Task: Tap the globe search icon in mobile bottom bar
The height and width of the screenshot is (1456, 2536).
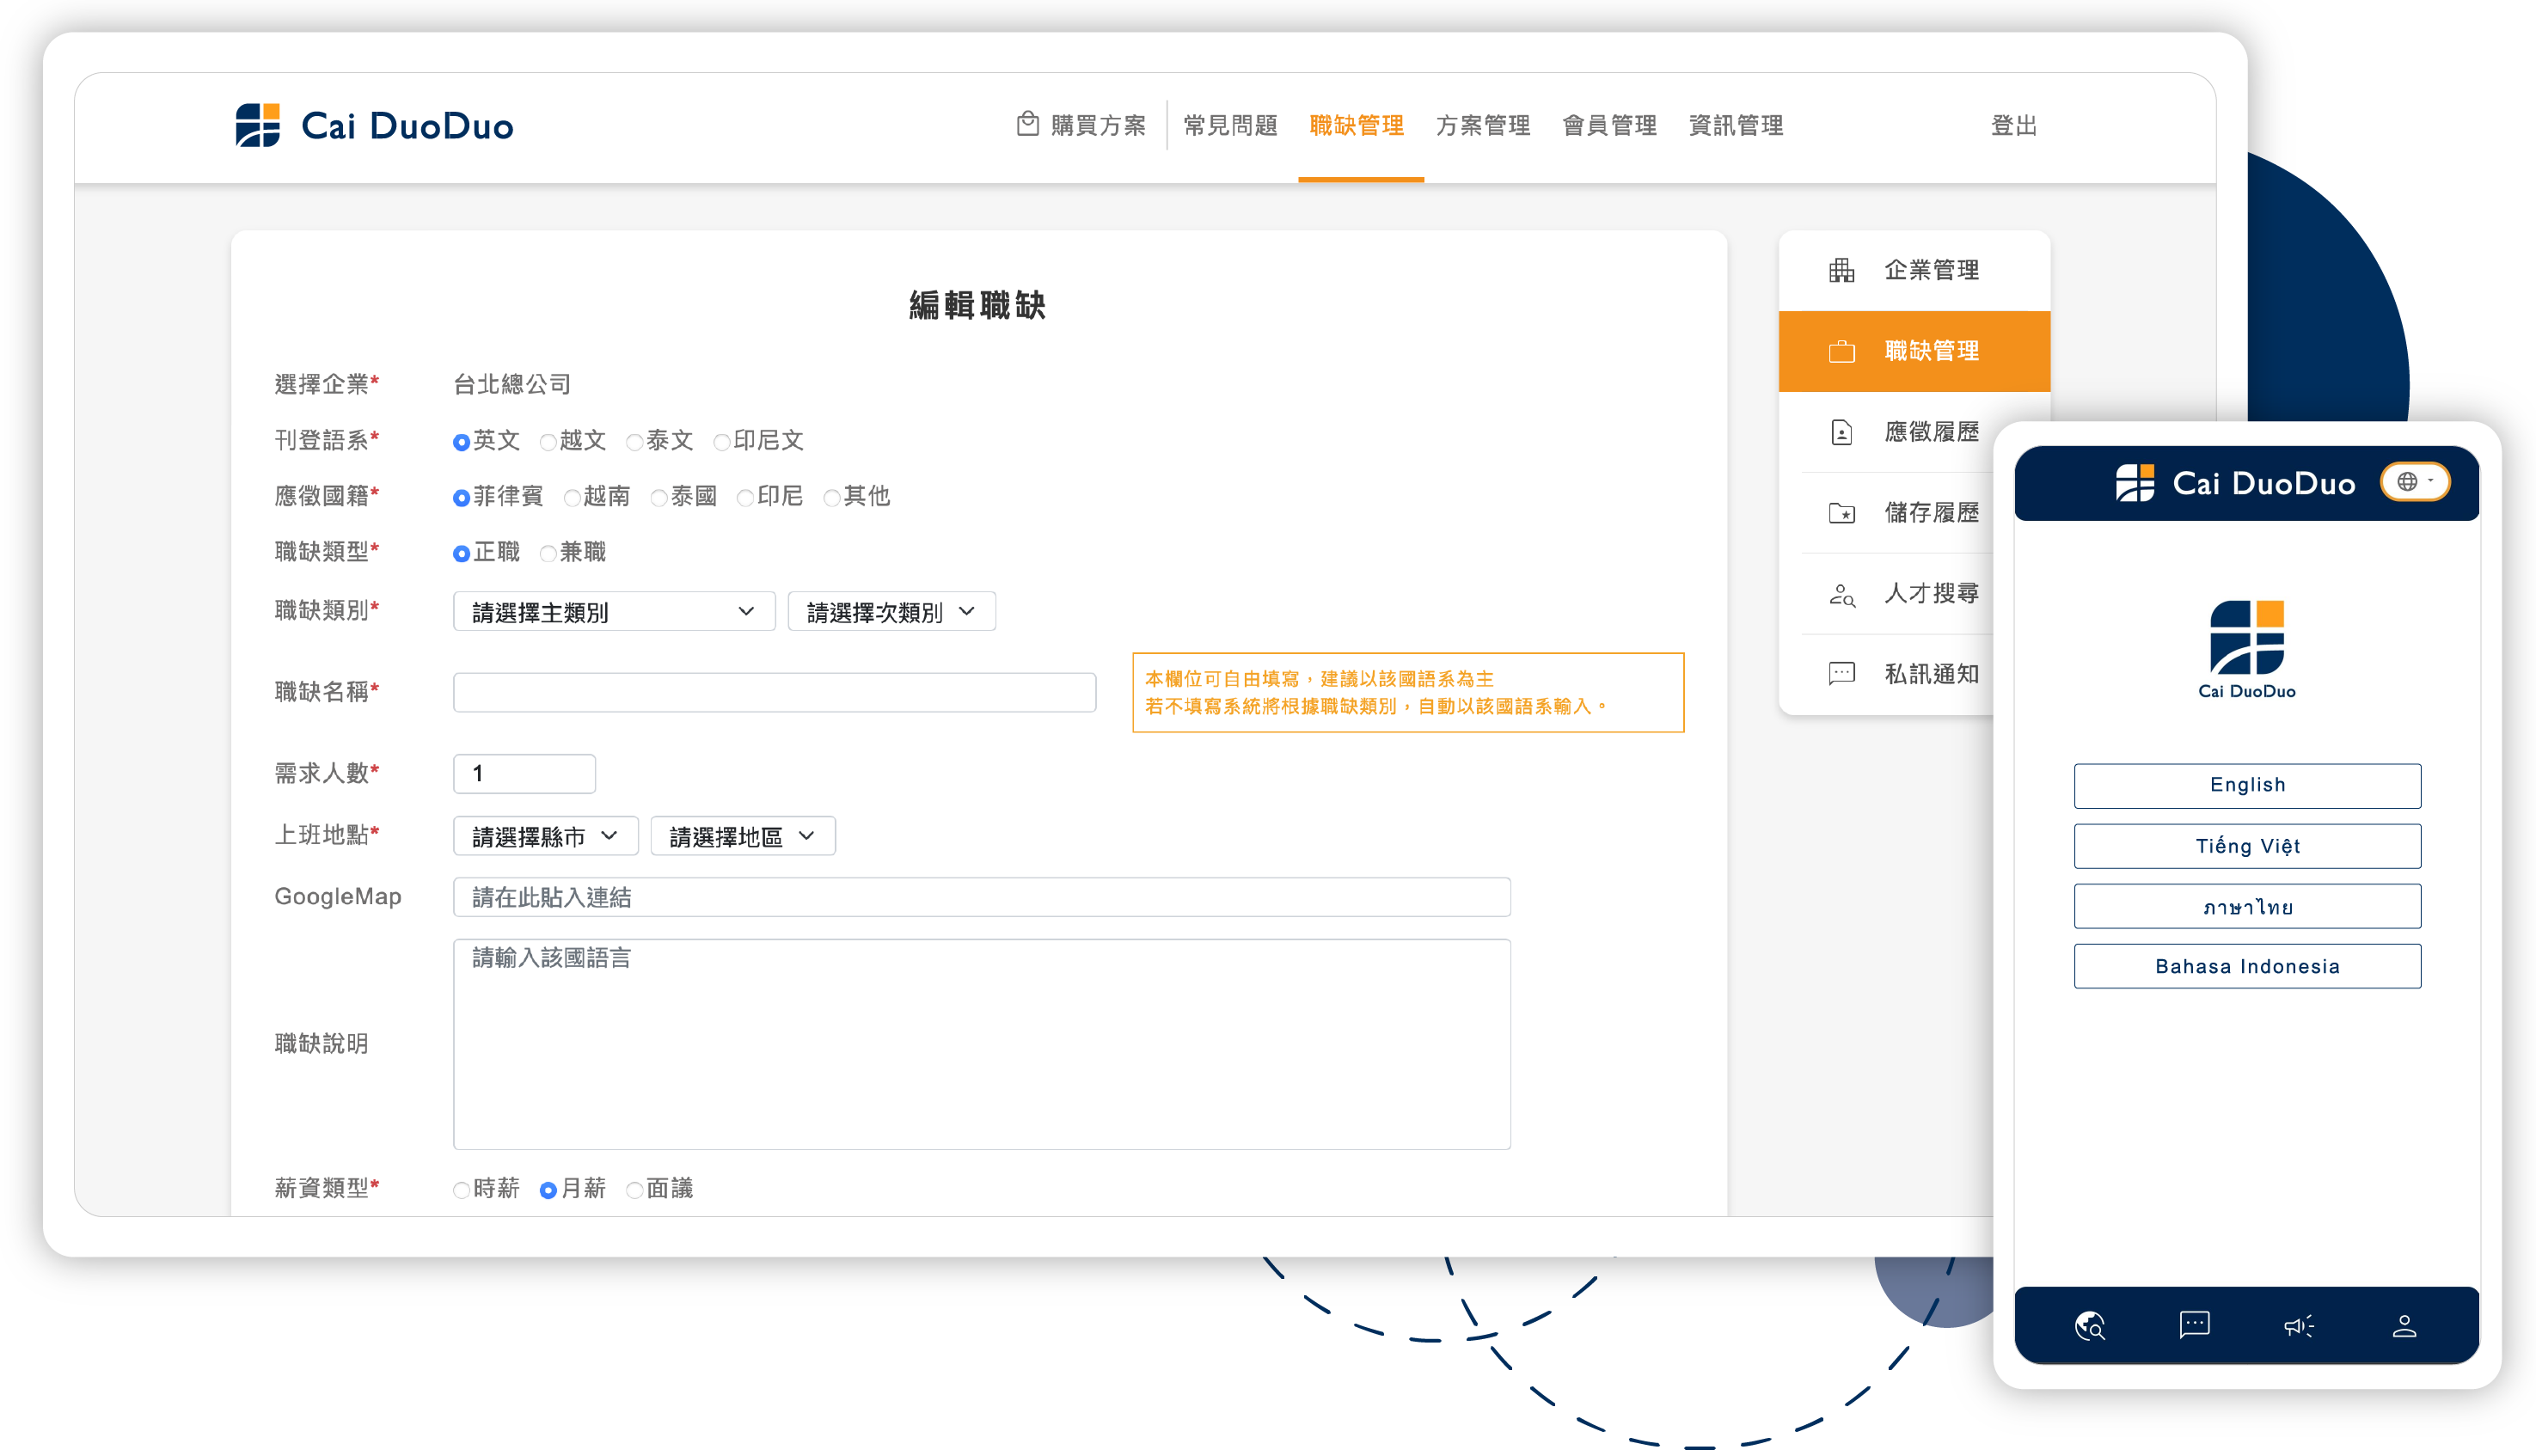Action: point(2089,1326)
